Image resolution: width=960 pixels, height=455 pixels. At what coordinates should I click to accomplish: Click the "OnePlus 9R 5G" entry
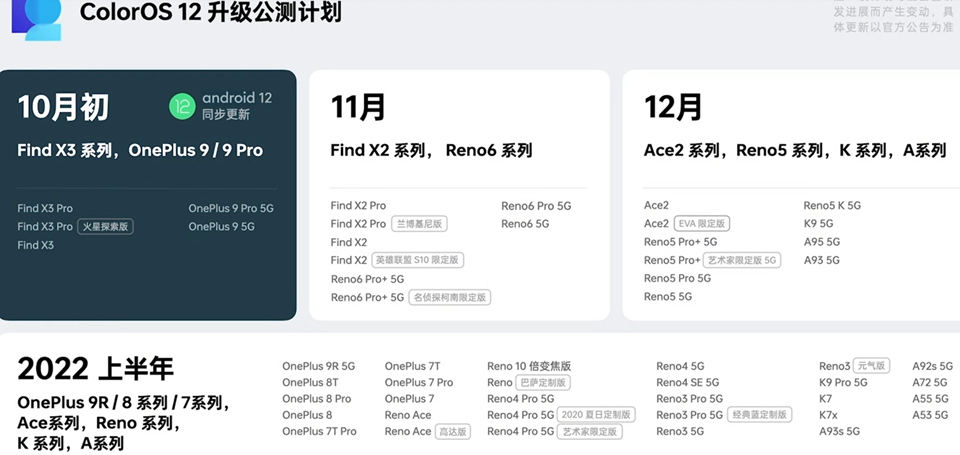coord(318,366)
